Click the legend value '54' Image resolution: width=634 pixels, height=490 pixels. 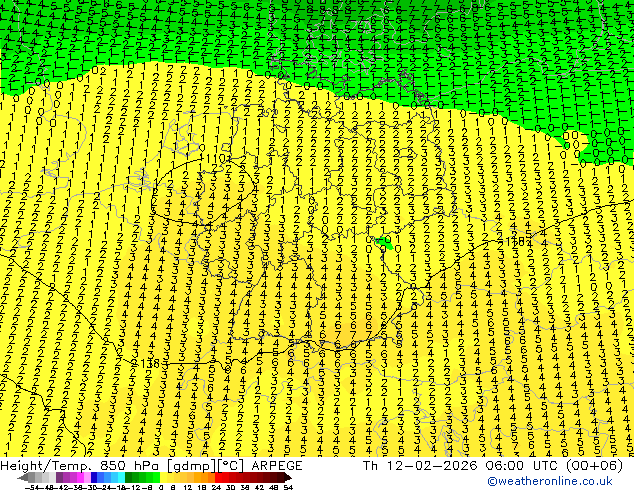click(x=287, y=487)
